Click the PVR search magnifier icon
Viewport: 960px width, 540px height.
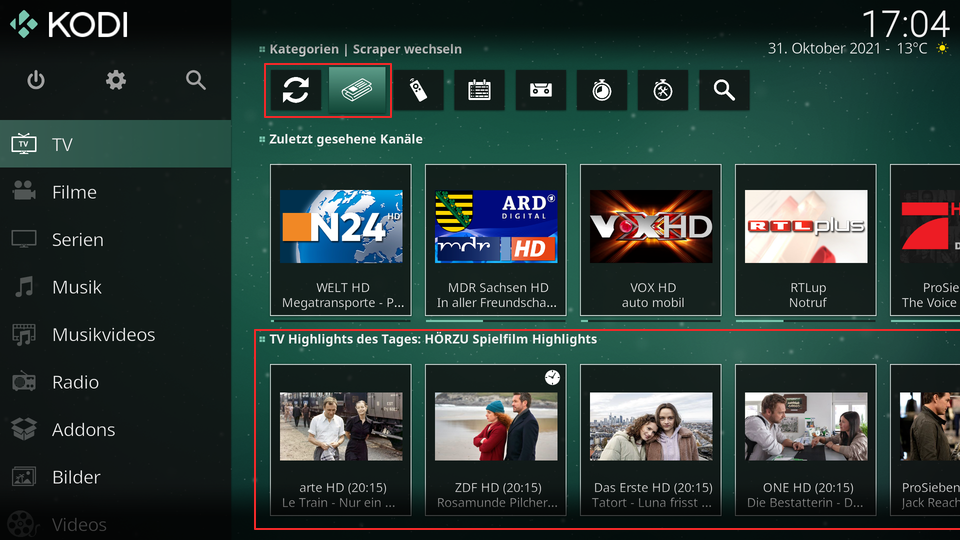724,91
